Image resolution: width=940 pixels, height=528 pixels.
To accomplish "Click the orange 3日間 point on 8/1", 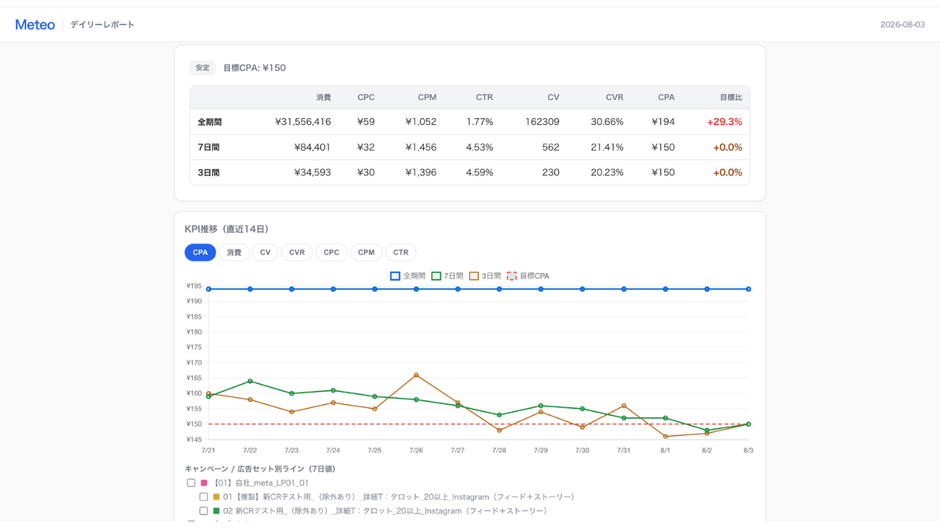I will 665,436.
